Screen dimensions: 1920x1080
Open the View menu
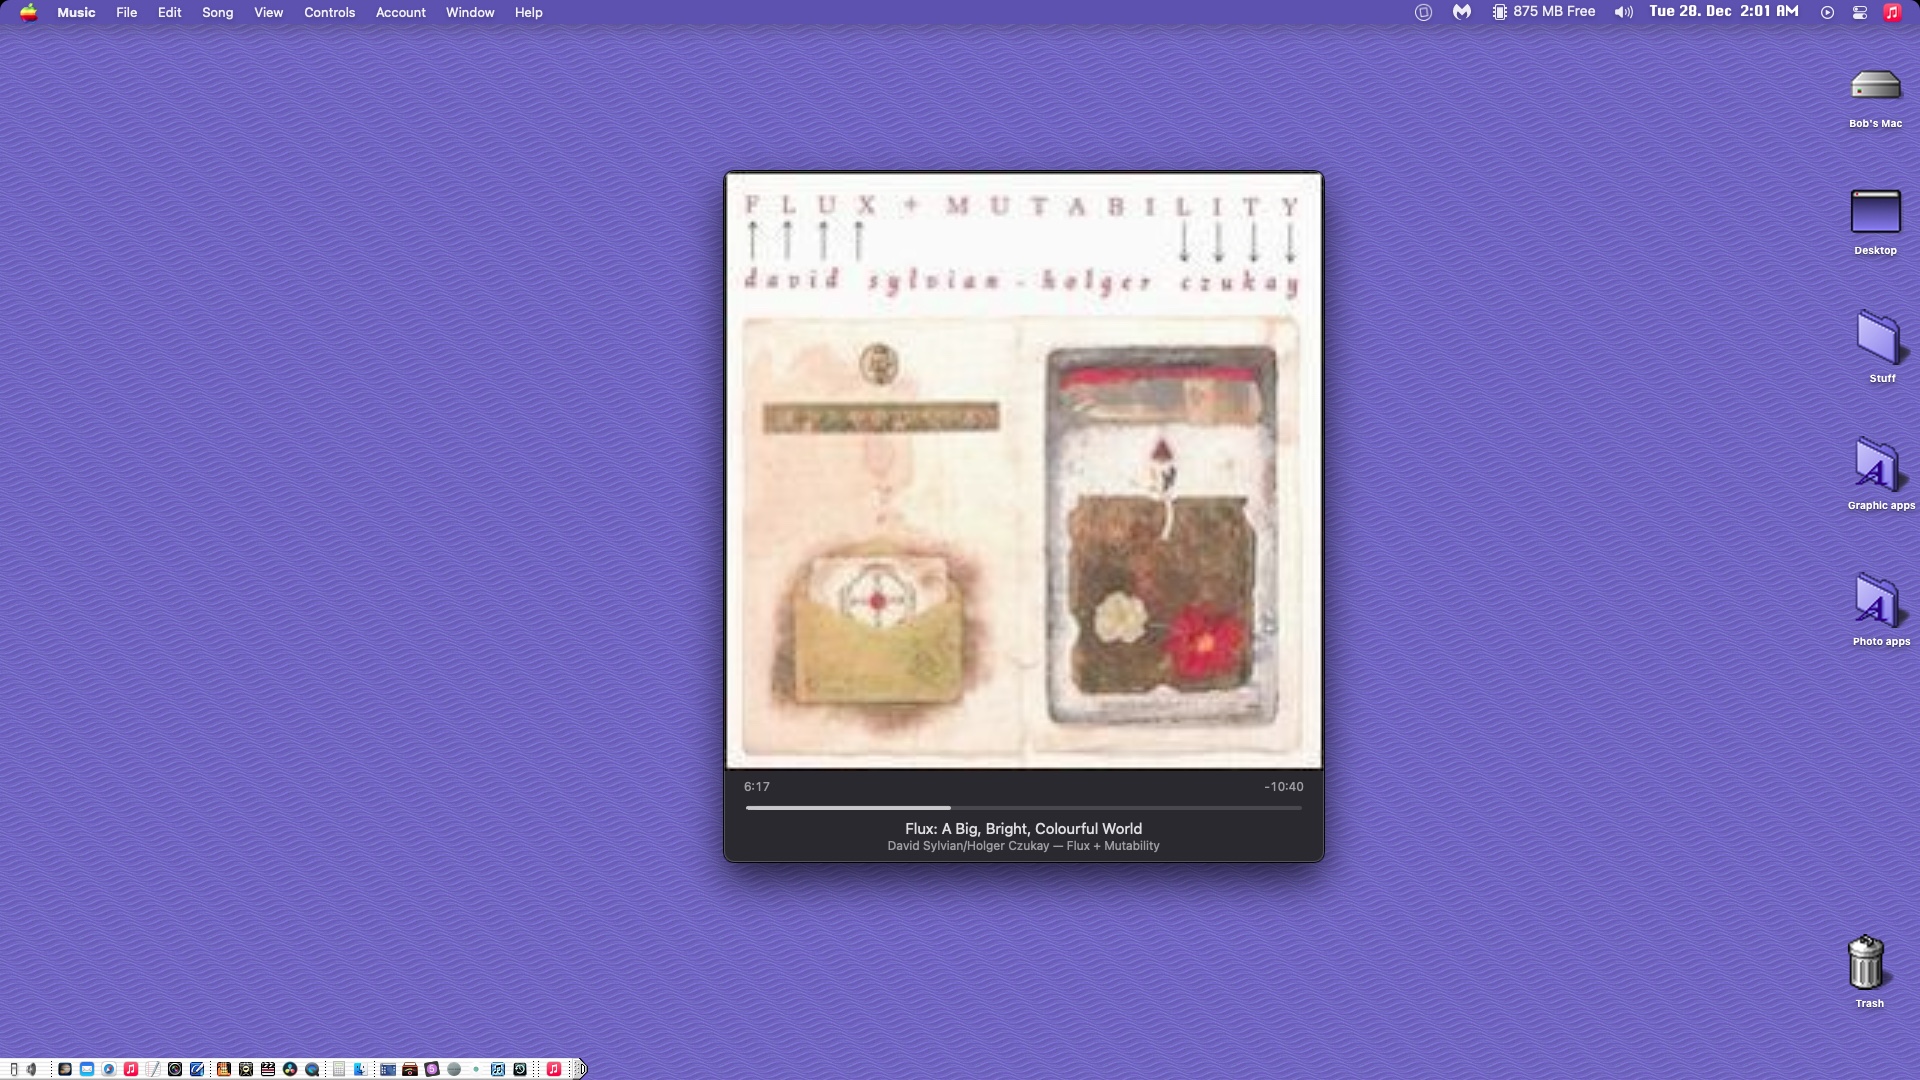pyautogui.click(x=268, y=12)
